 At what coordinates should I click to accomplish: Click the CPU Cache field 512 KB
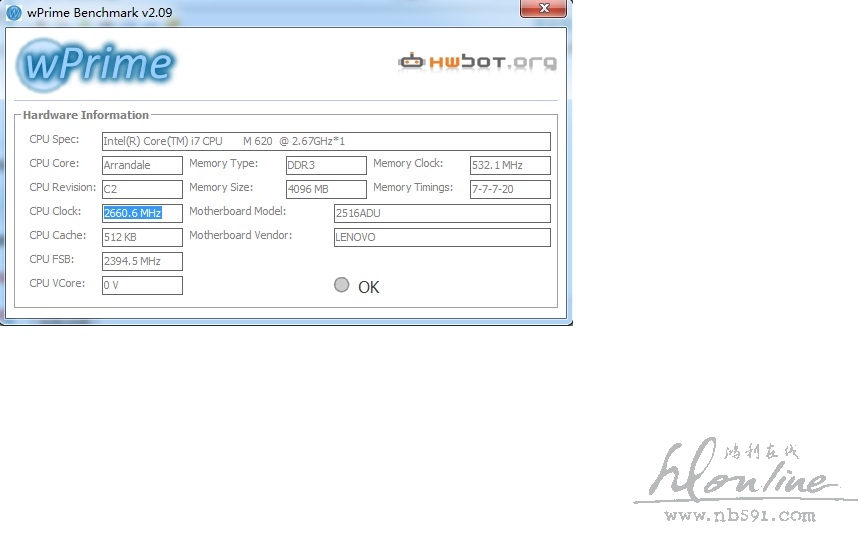(x=142, y=237)
